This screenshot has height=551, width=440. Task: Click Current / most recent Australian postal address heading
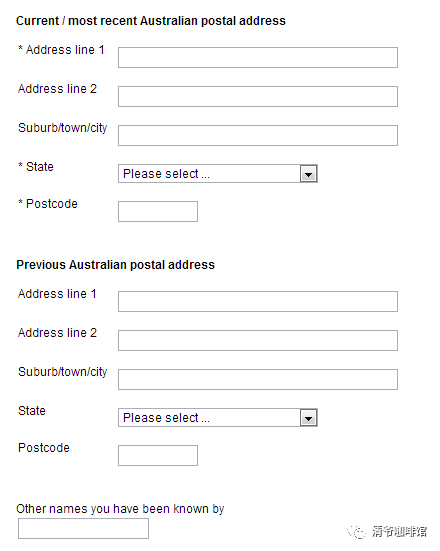tap(151, 21)
